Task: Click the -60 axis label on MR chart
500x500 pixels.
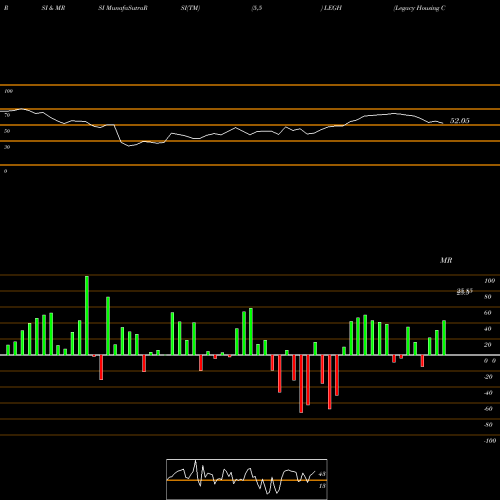Action: [x=488, y=409]
